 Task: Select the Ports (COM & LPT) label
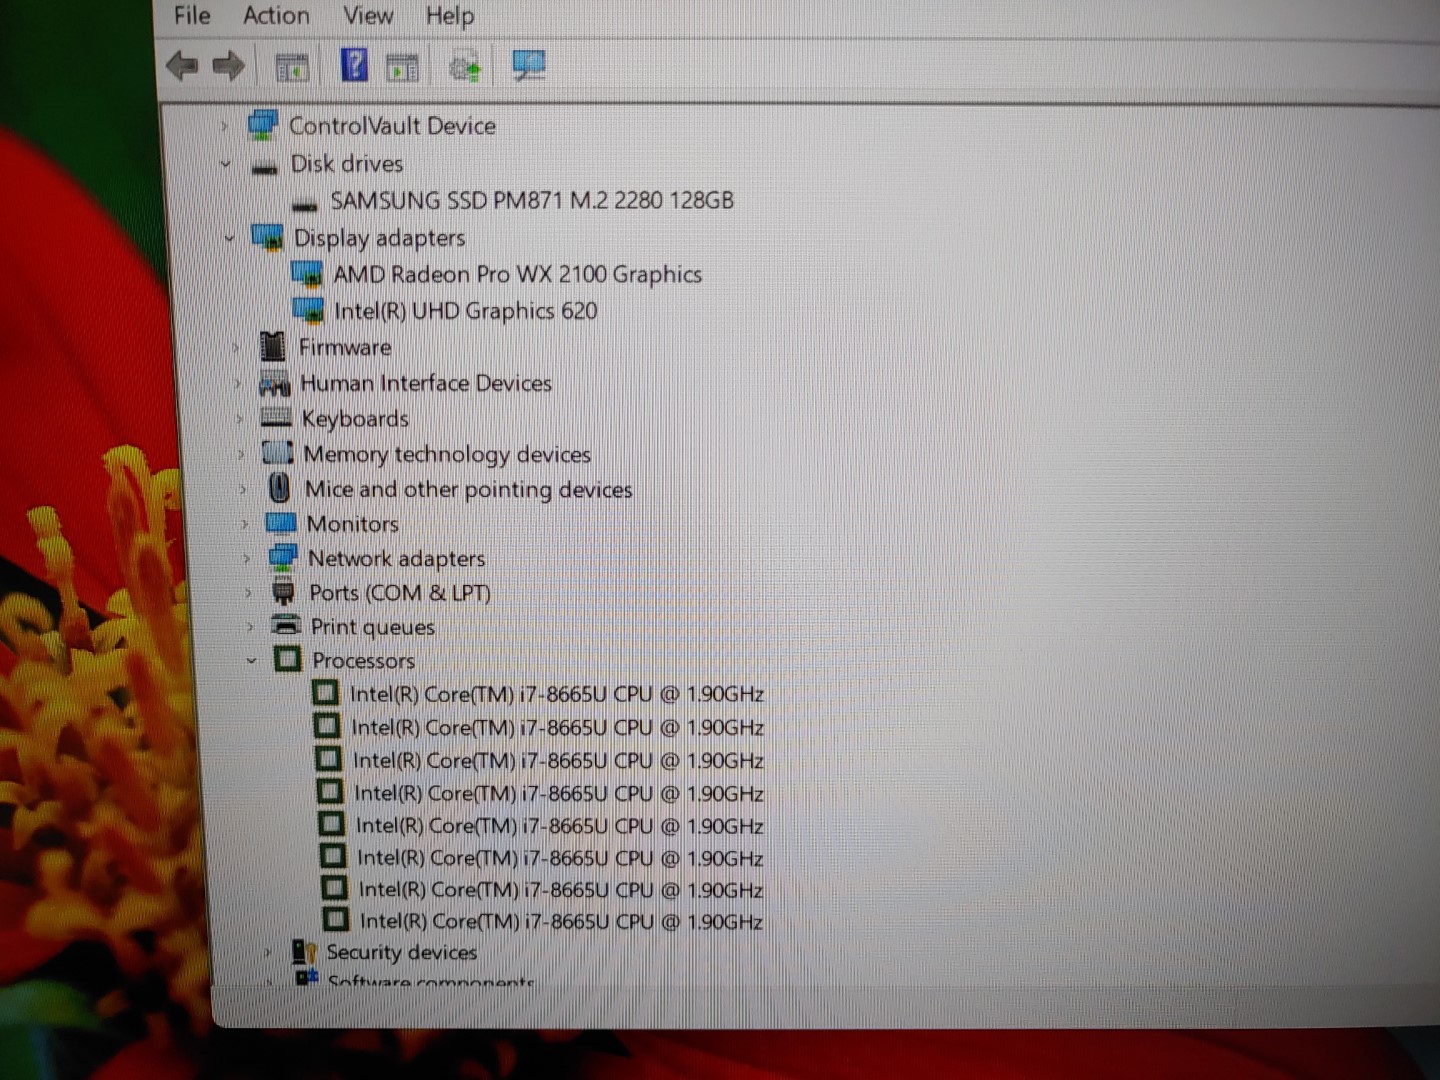click(x=400, y=593)
